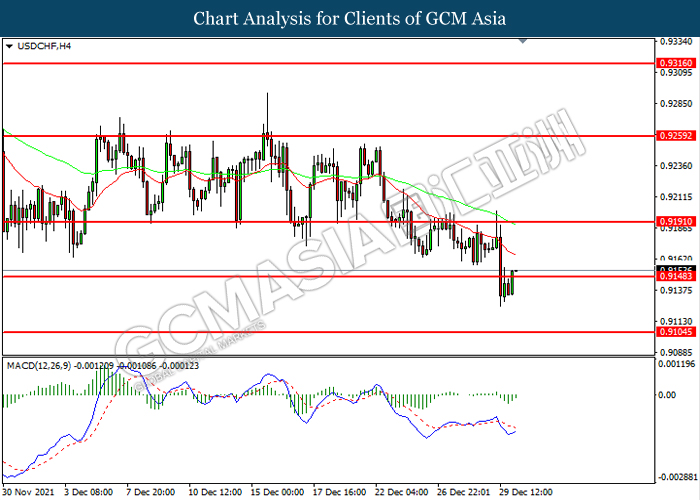700x500 pixels.
Task: Click the 3 Dec 08:00 time label
Action: (x=88, y=492)
